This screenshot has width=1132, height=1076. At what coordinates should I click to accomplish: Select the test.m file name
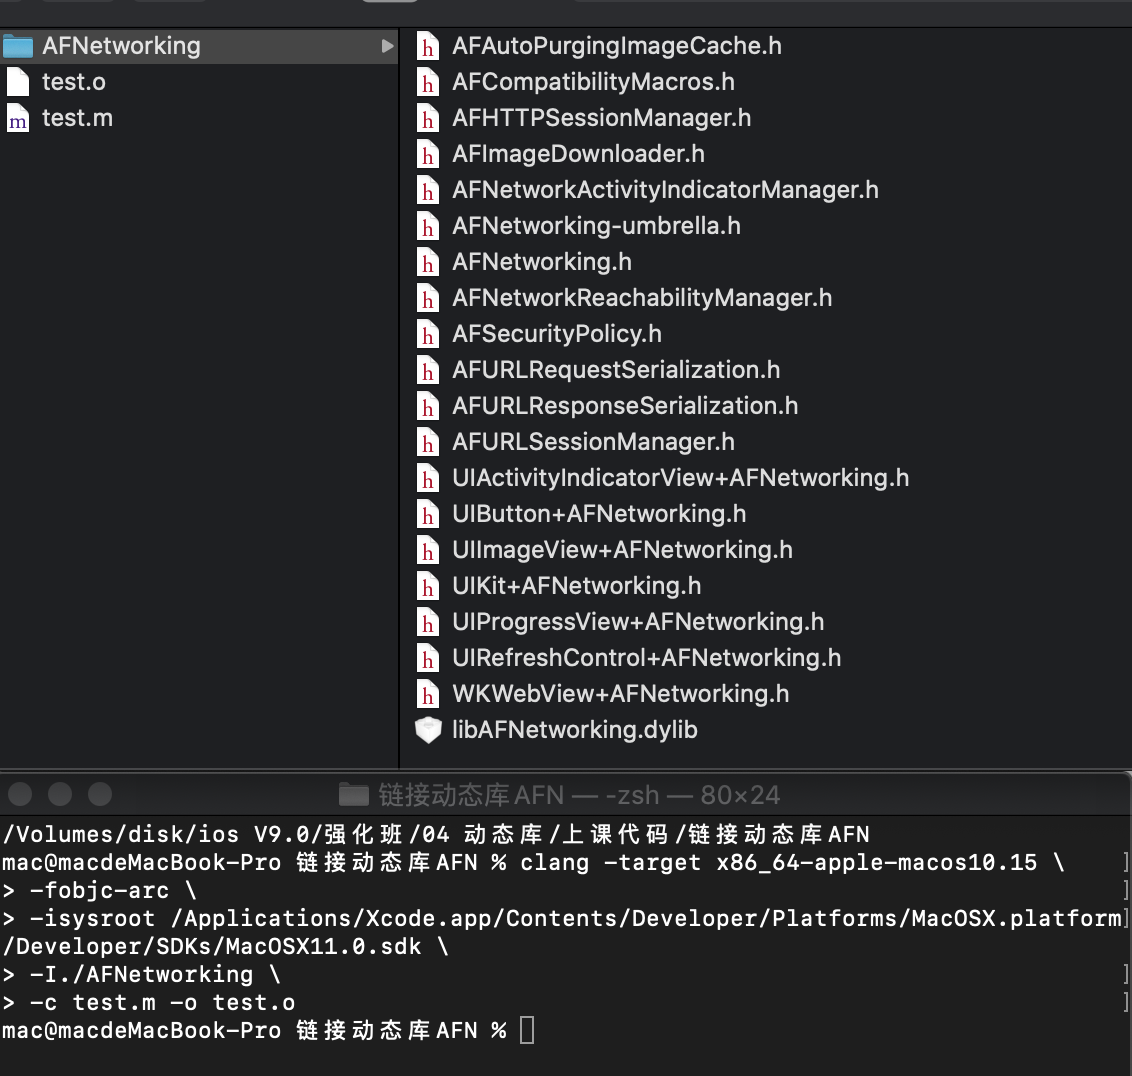(77, 118)
